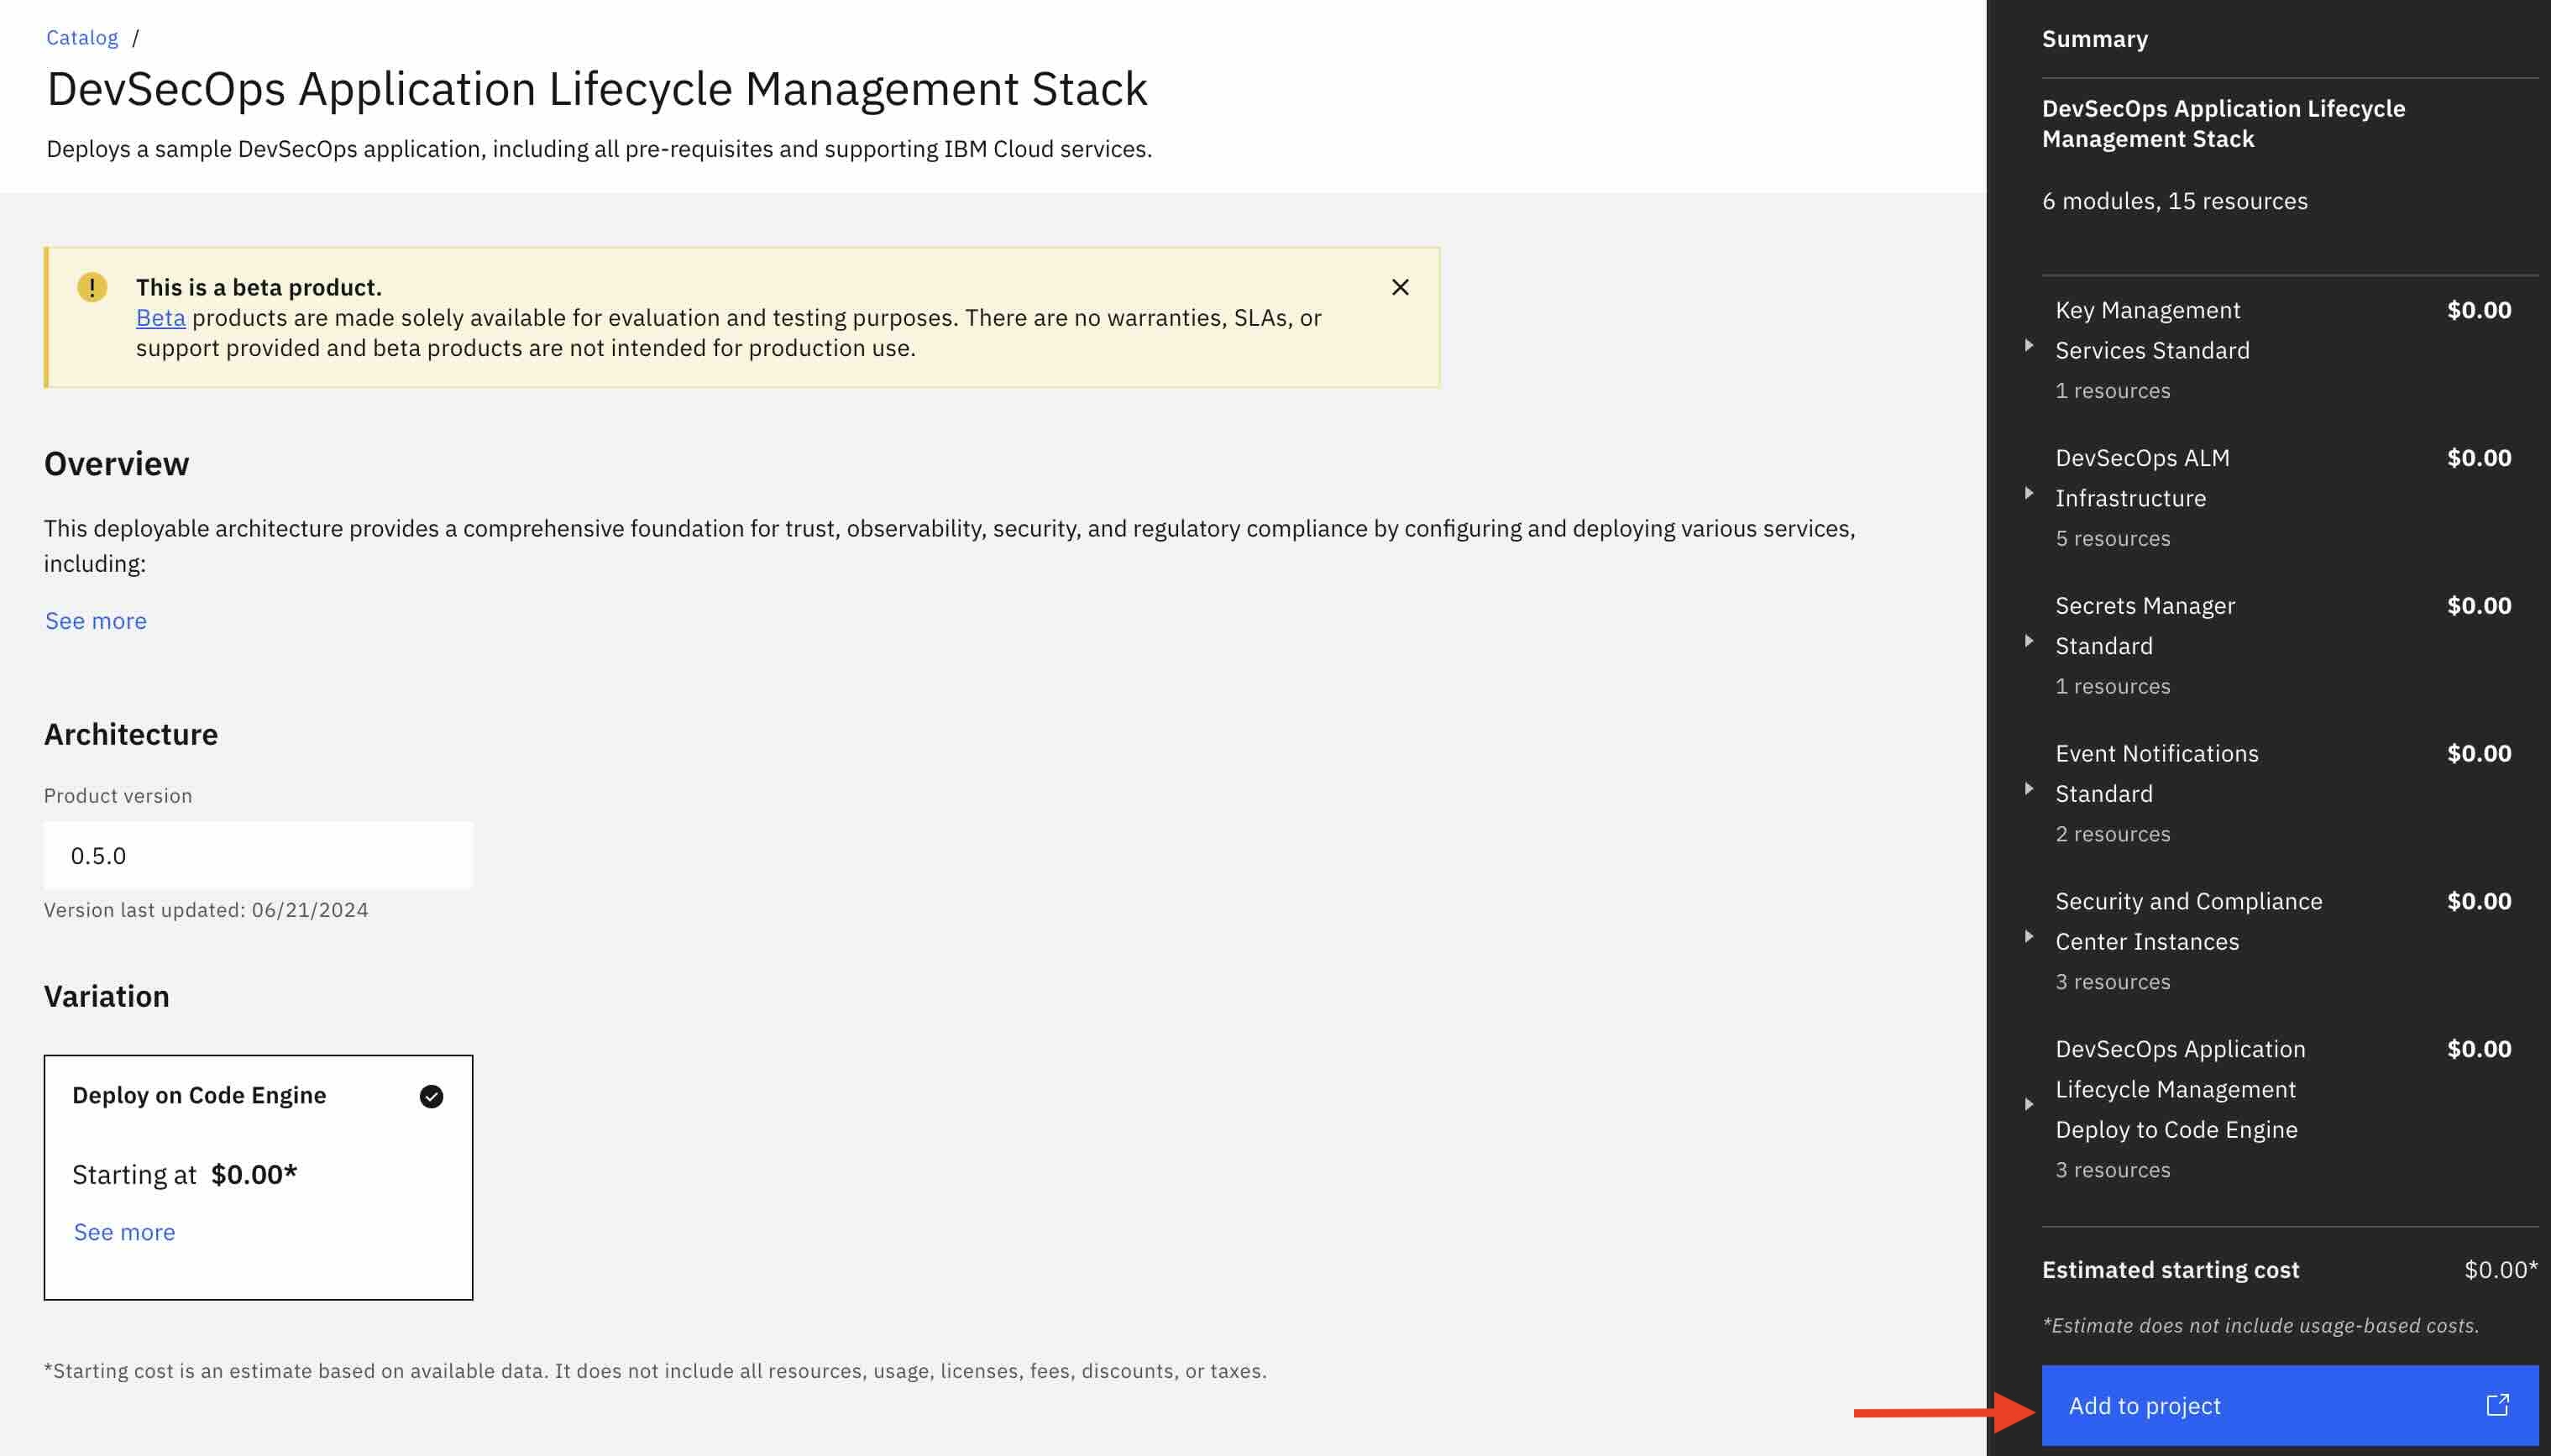This screenshot has height=1456, width=2551.
Task: Click See more under Overview
Action: pos(96,621)
